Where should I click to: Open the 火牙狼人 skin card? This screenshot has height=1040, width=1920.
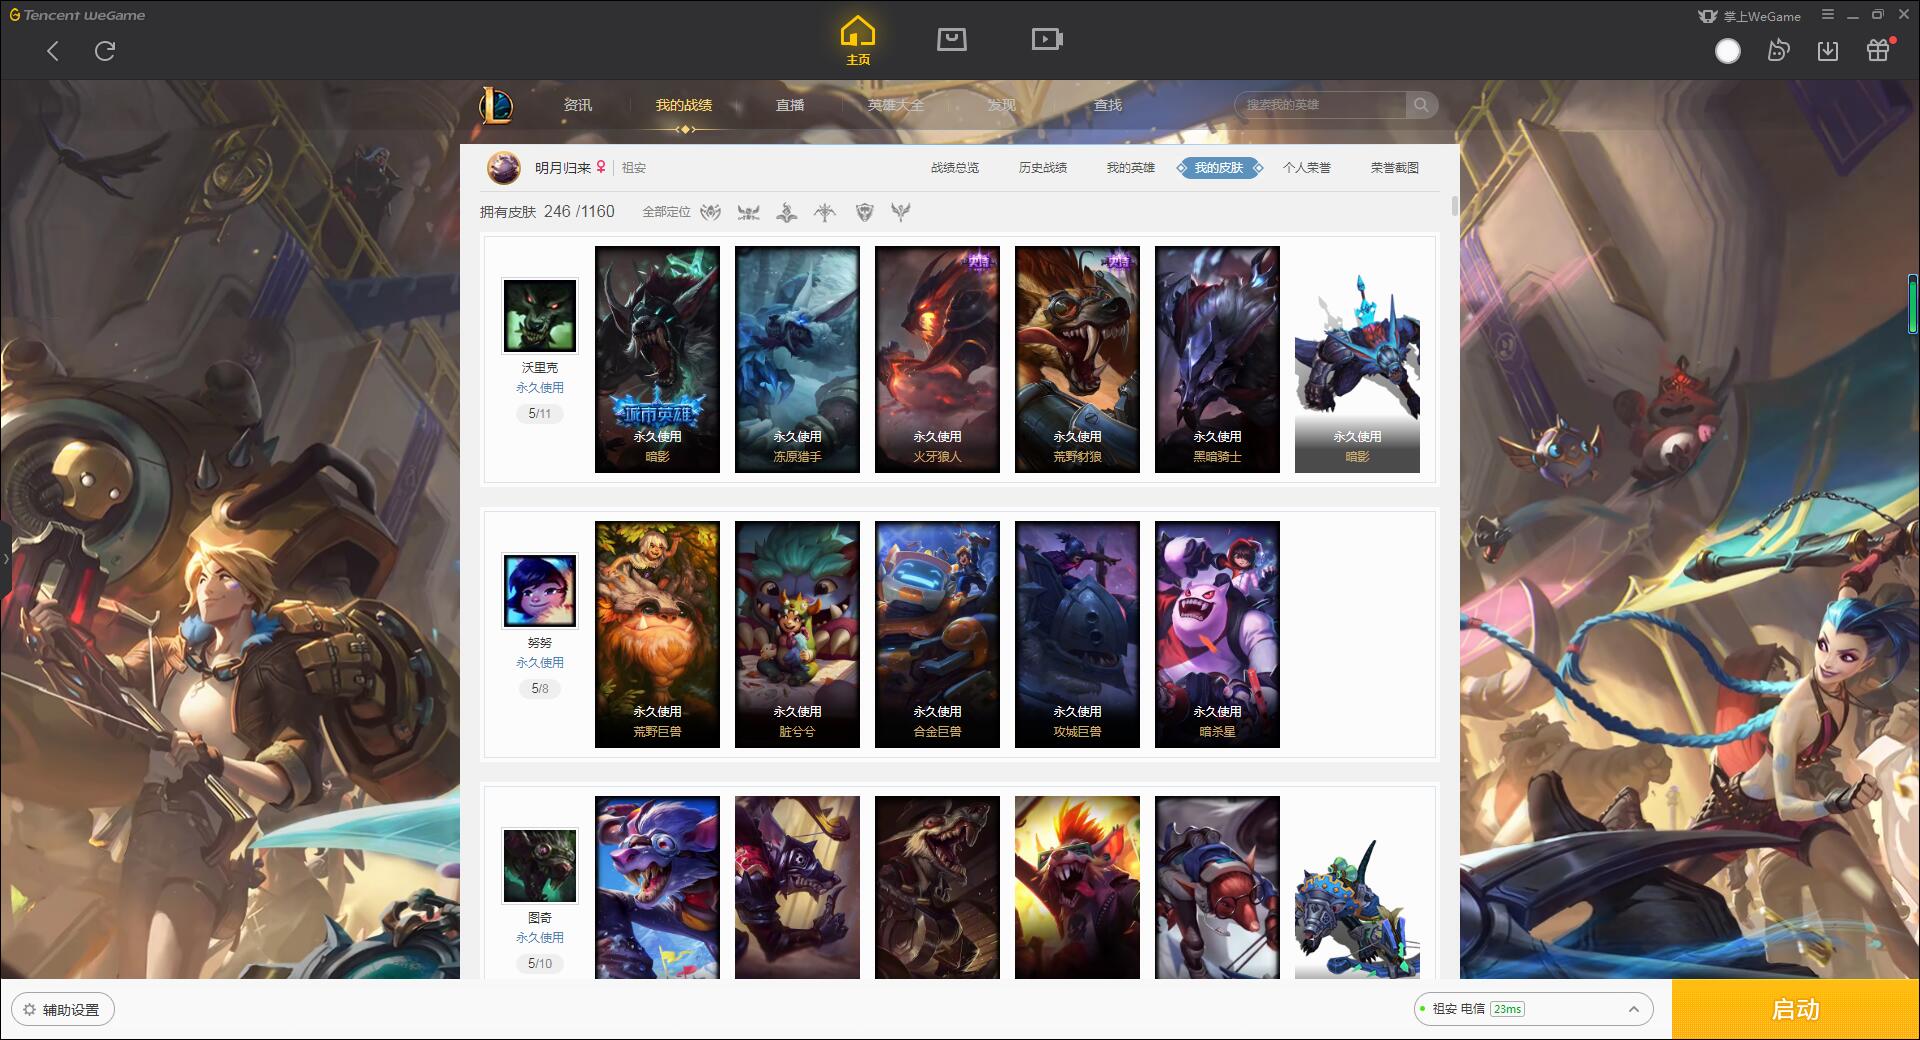point(937,359)
